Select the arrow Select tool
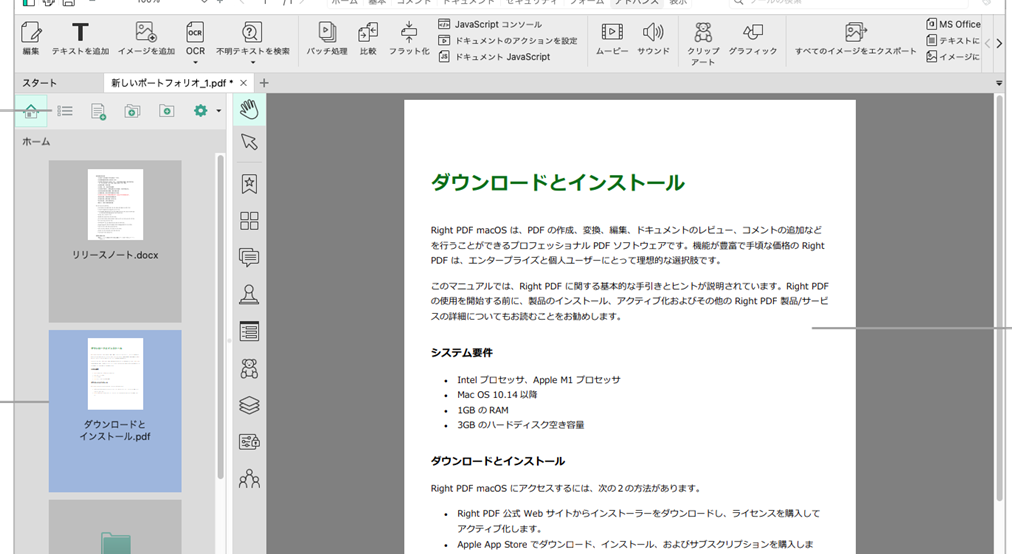This screenshot has height=554, width=1012. (249, 142)
